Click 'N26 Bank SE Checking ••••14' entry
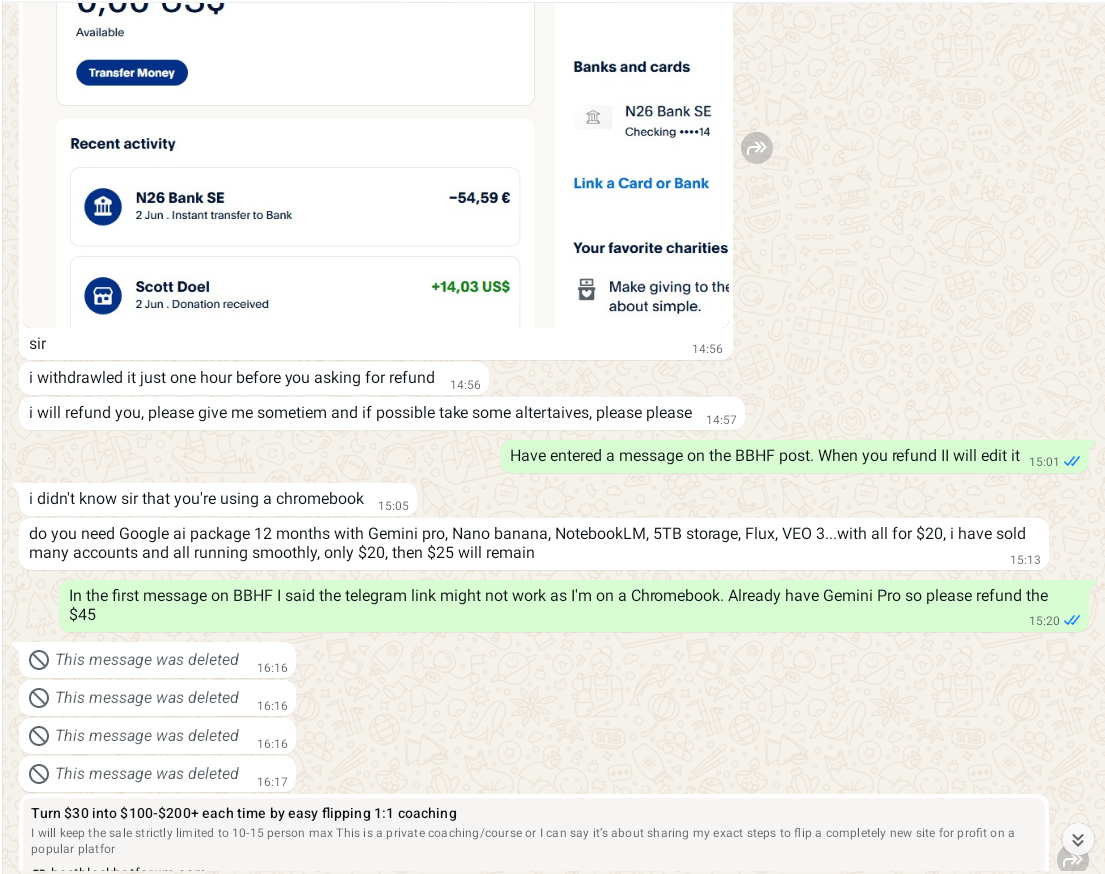1105x874 pixels. [x=643, y=121]
